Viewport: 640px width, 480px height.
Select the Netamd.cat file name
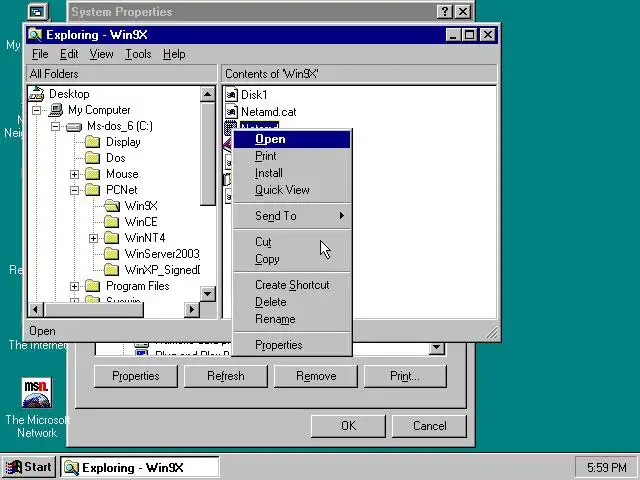[269, 112]
